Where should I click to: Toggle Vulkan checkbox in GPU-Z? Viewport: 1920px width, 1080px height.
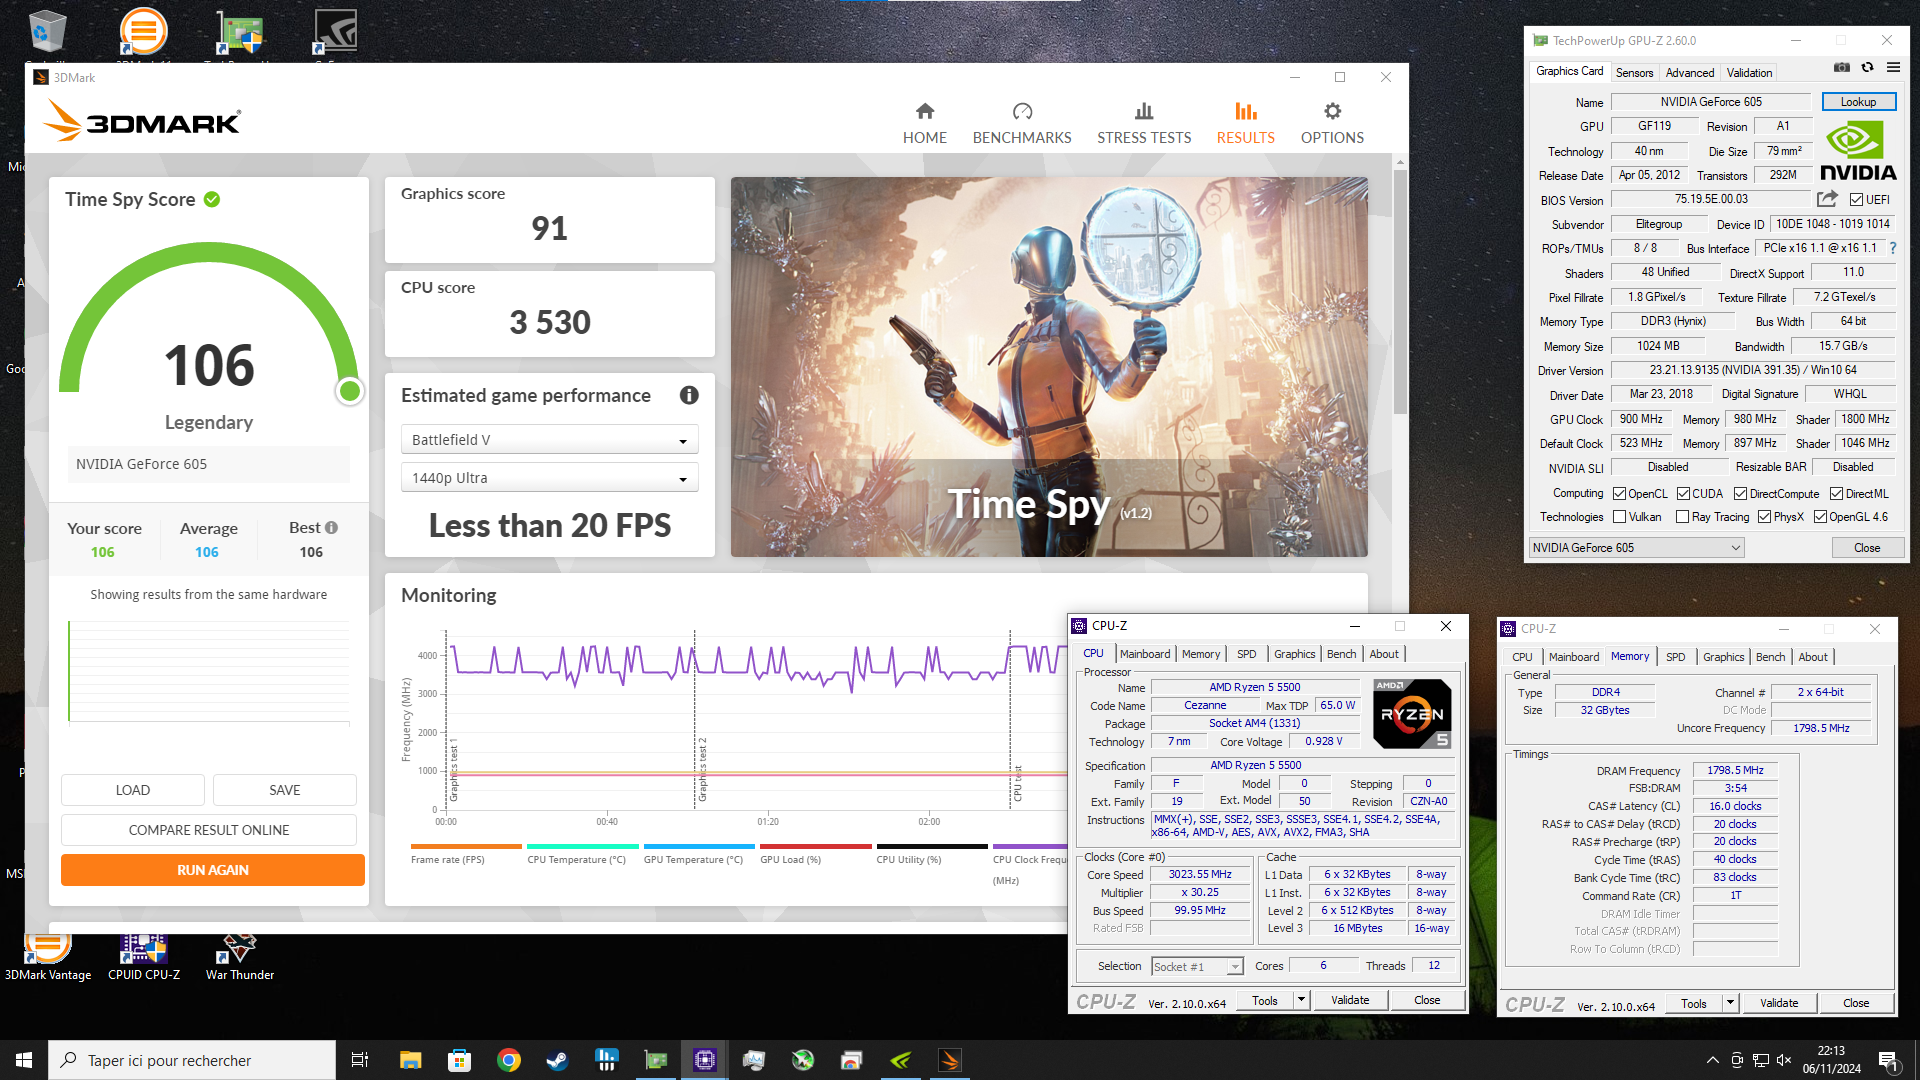[1619, 517]
